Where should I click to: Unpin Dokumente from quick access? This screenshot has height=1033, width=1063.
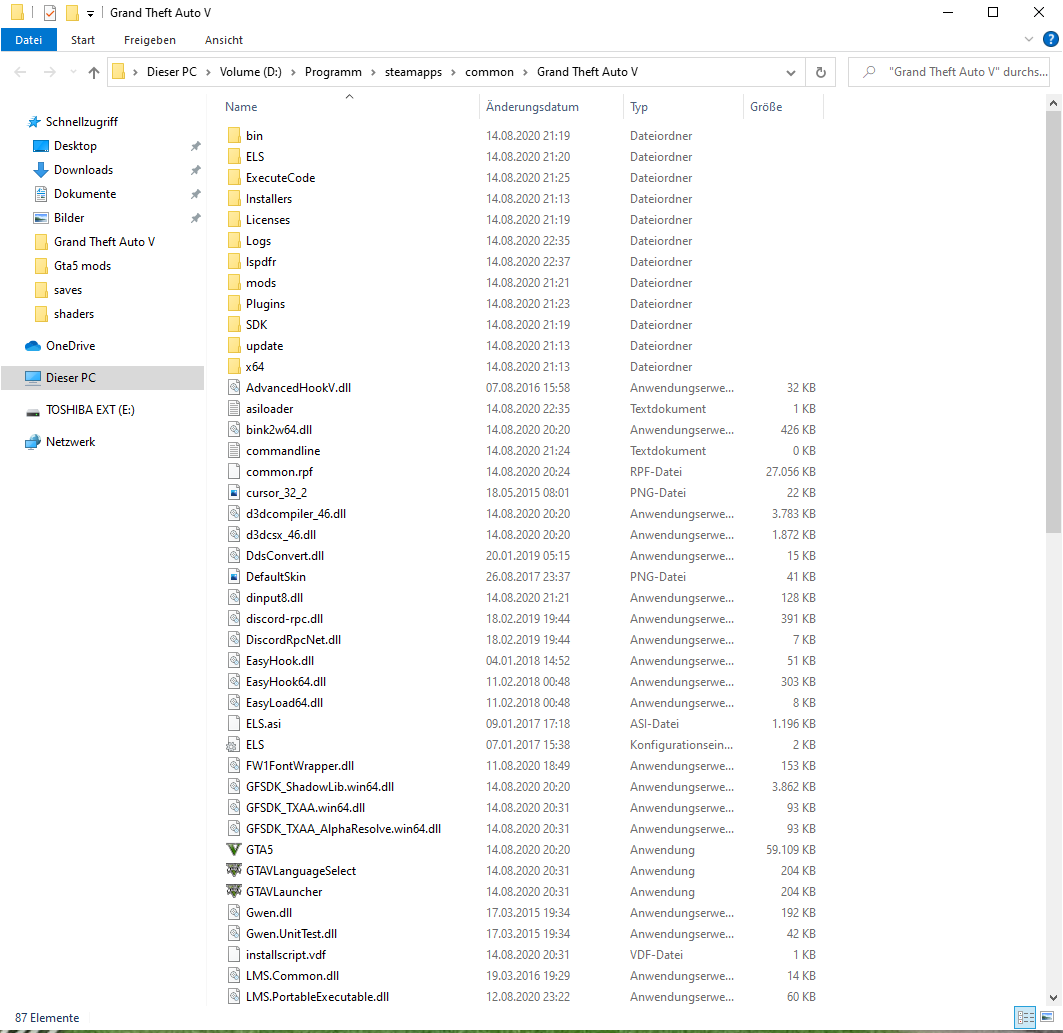(x=195, y=194)
